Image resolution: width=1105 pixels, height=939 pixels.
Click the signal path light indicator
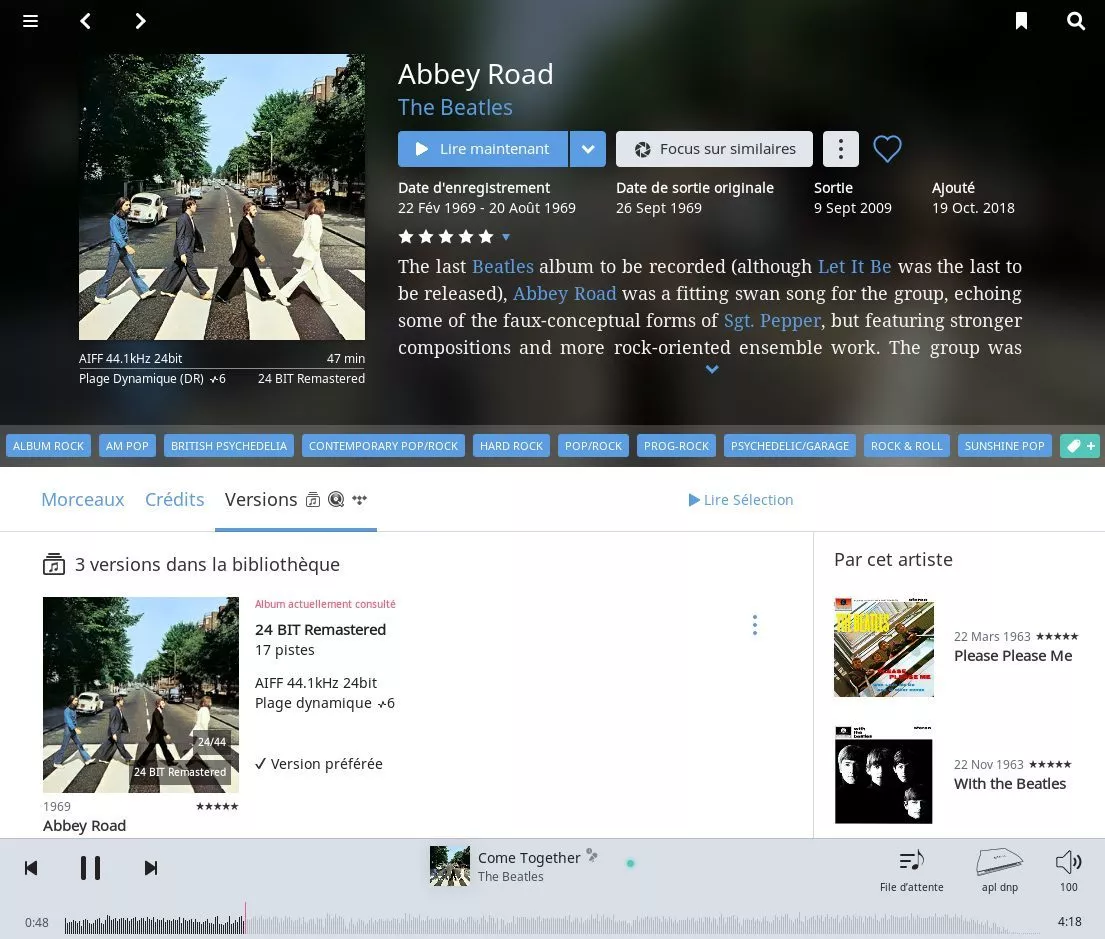630,864
